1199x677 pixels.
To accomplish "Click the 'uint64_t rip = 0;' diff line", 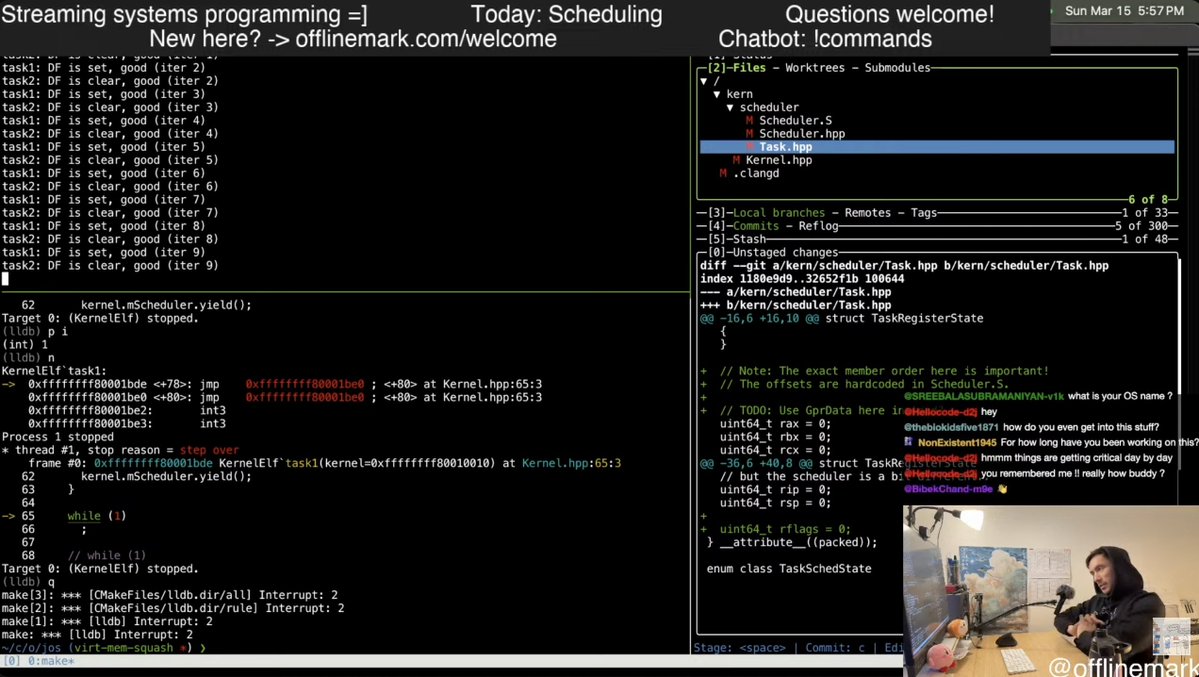I will (x=775, y=490).
